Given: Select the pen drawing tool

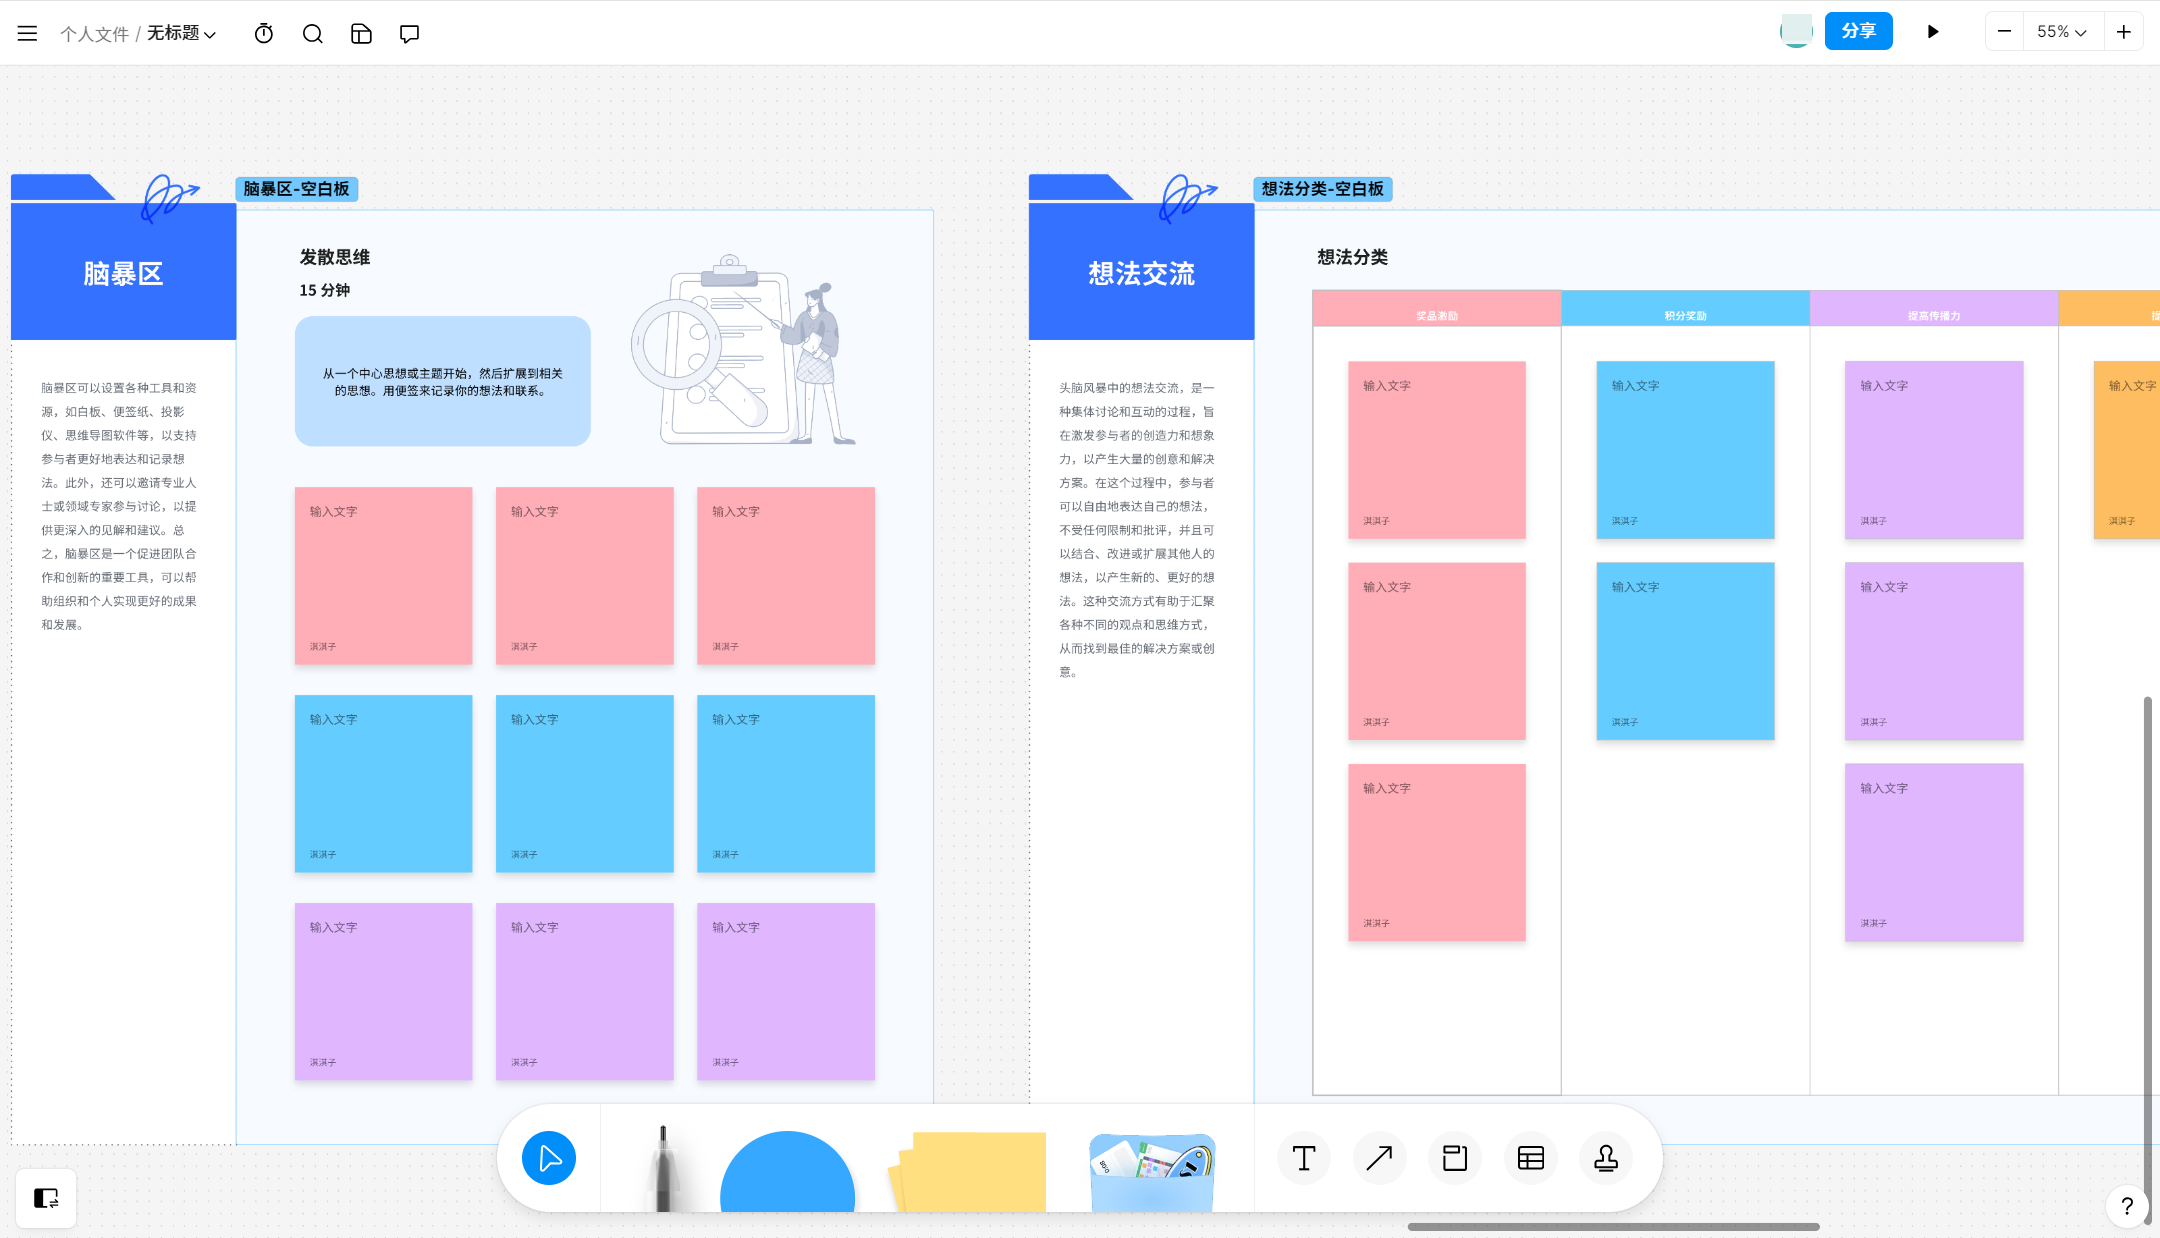Looking at the screenshot, I should pyautogui.click(x=662, y=1168).
